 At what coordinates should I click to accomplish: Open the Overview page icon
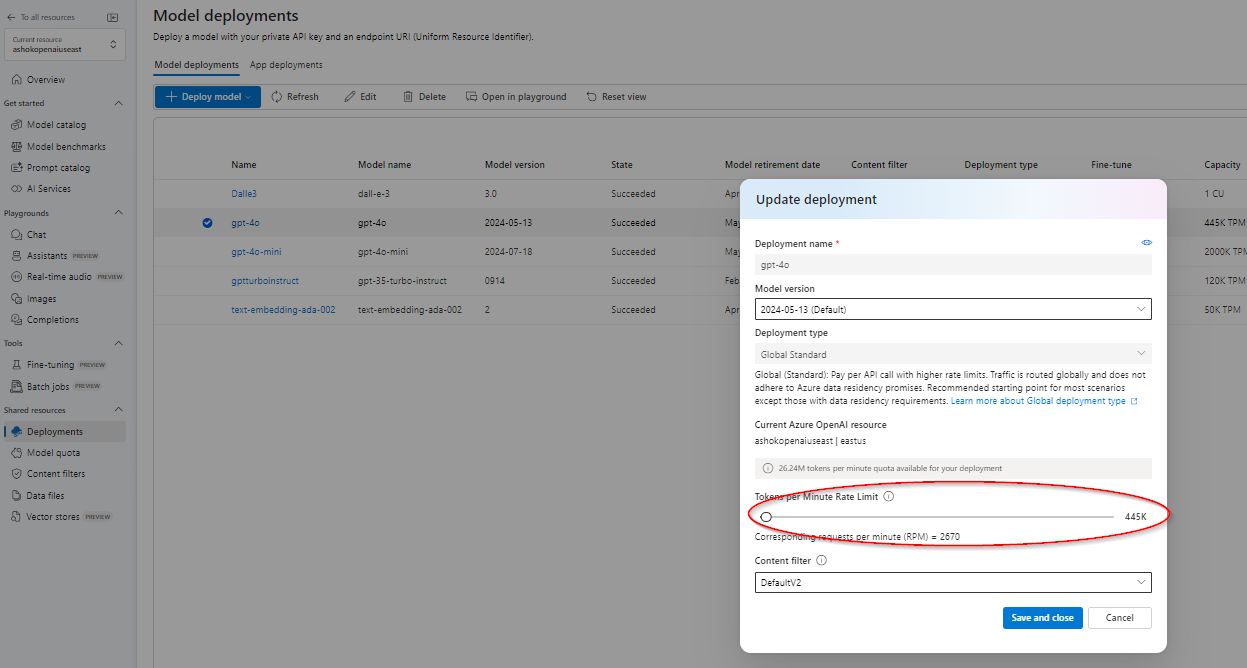click(x=16, y=80)
